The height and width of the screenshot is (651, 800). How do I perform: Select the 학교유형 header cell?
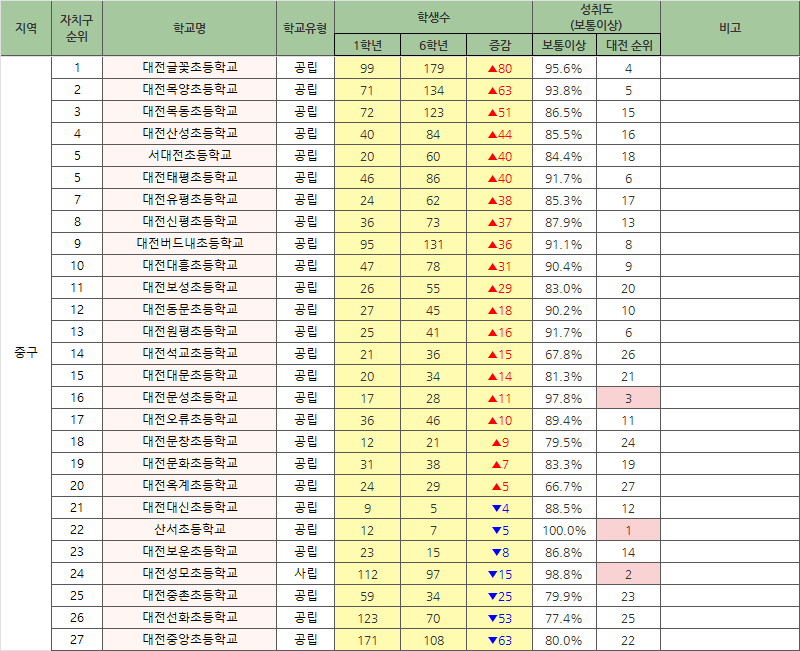point(305,28)
